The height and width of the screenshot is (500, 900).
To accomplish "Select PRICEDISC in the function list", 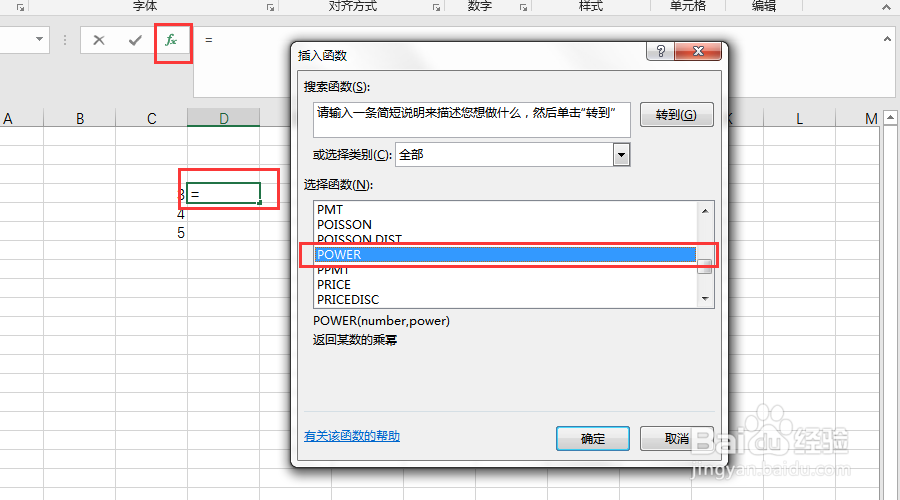I will coord(506,300).
